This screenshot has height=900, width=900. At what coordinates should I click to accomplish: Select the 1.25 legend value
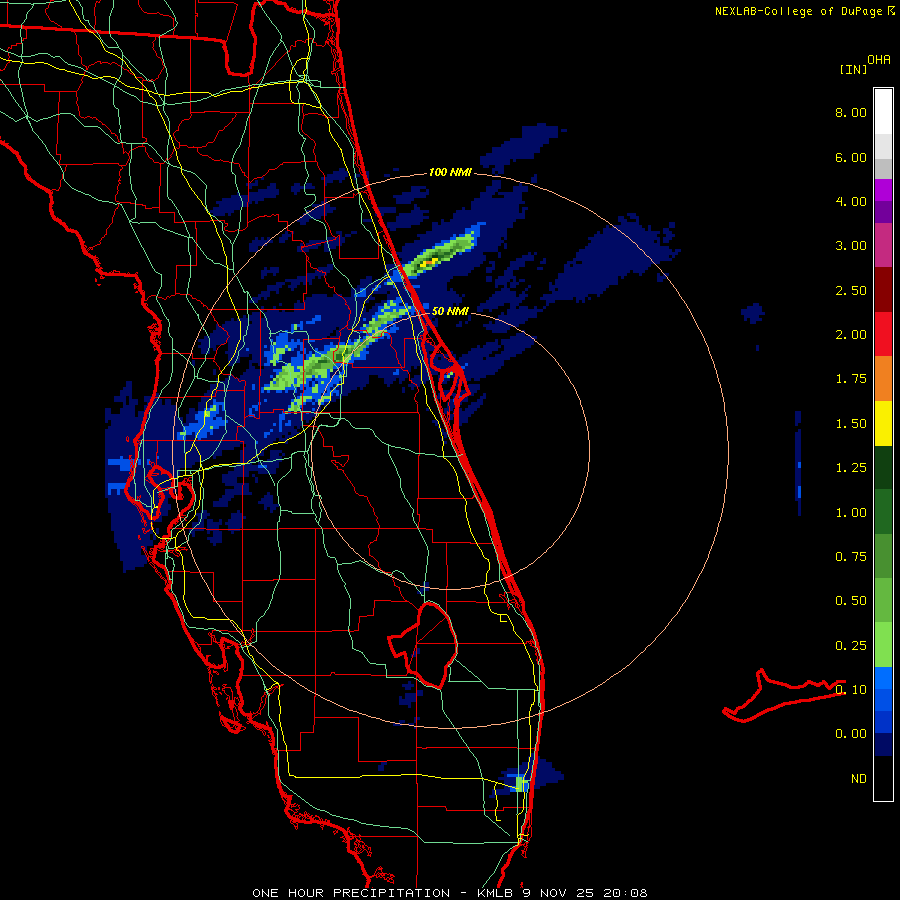(x=851, y=468)
